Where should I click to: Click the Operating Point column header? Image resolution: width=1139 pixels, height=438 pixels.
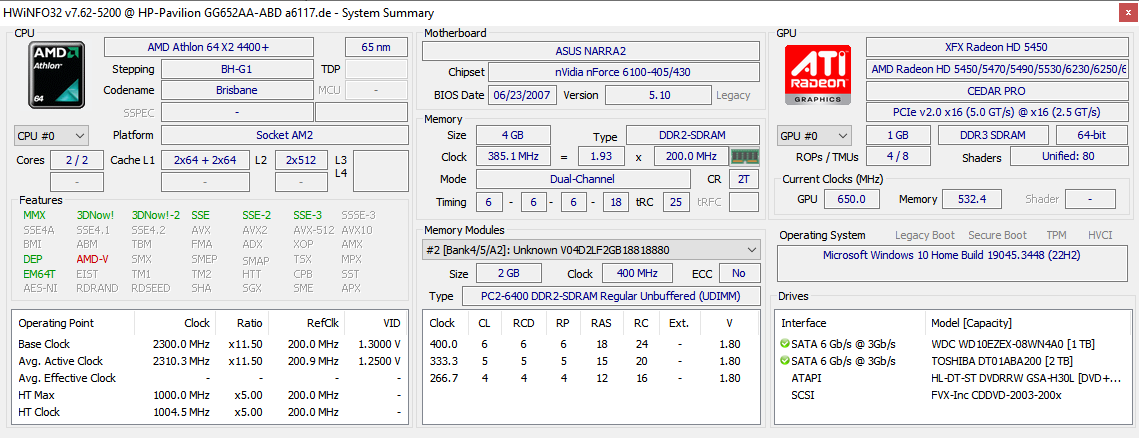[x=56, y=323]
